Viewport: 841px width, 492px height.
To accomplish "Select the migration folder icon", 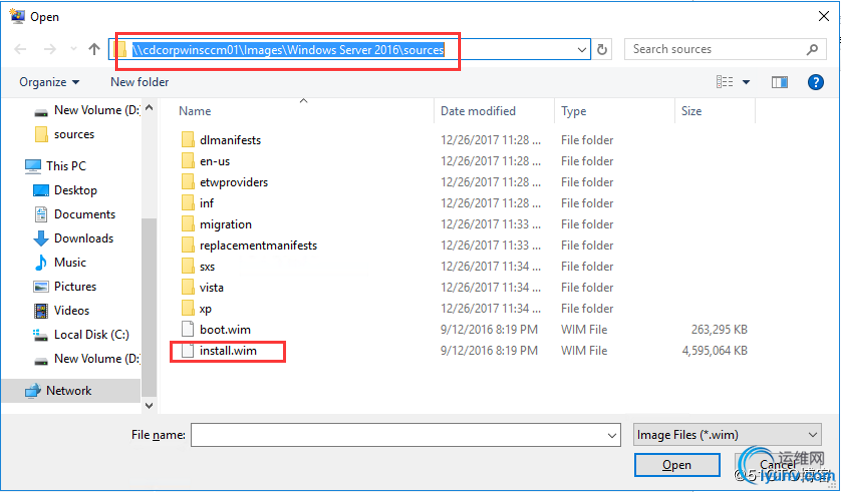I will [188, 224].
